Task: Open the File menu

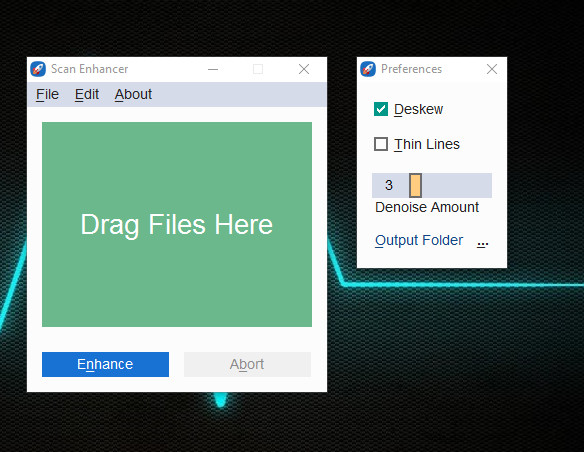Action: coord(47,95)
